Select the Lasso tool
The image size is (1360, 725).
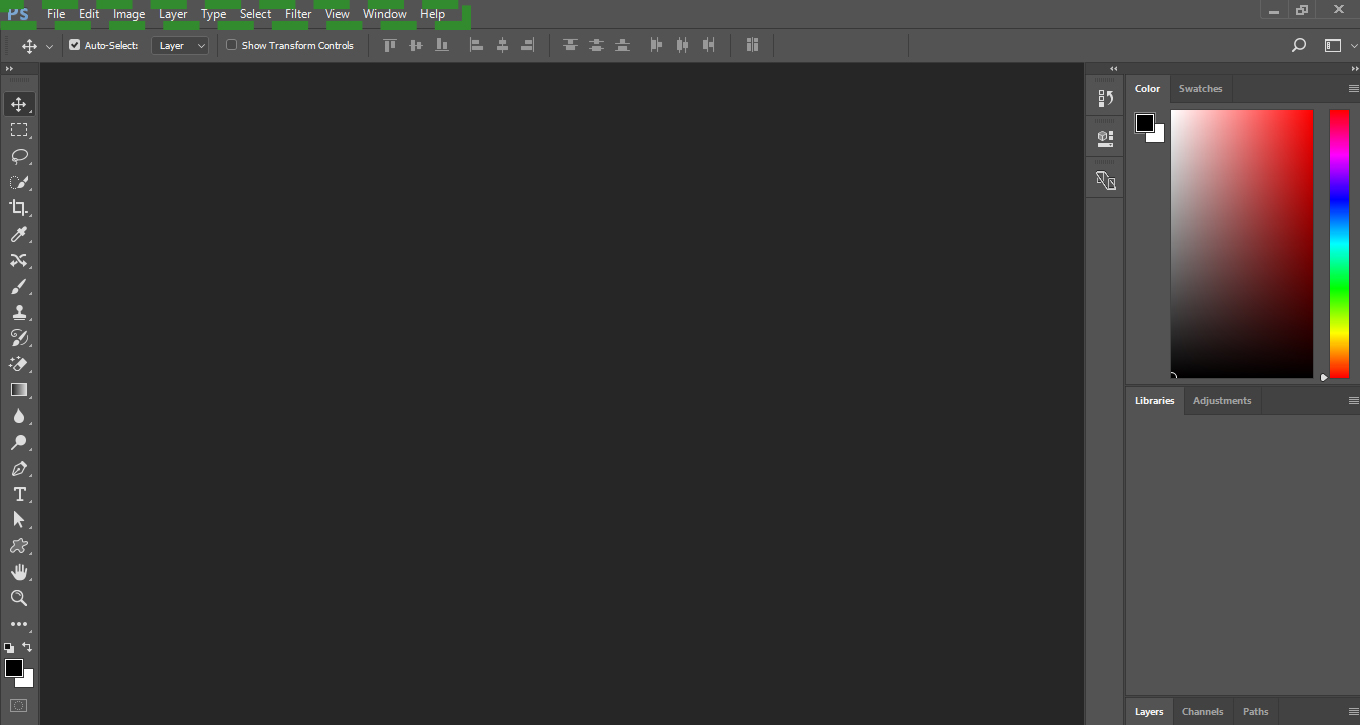coord(19,156)
